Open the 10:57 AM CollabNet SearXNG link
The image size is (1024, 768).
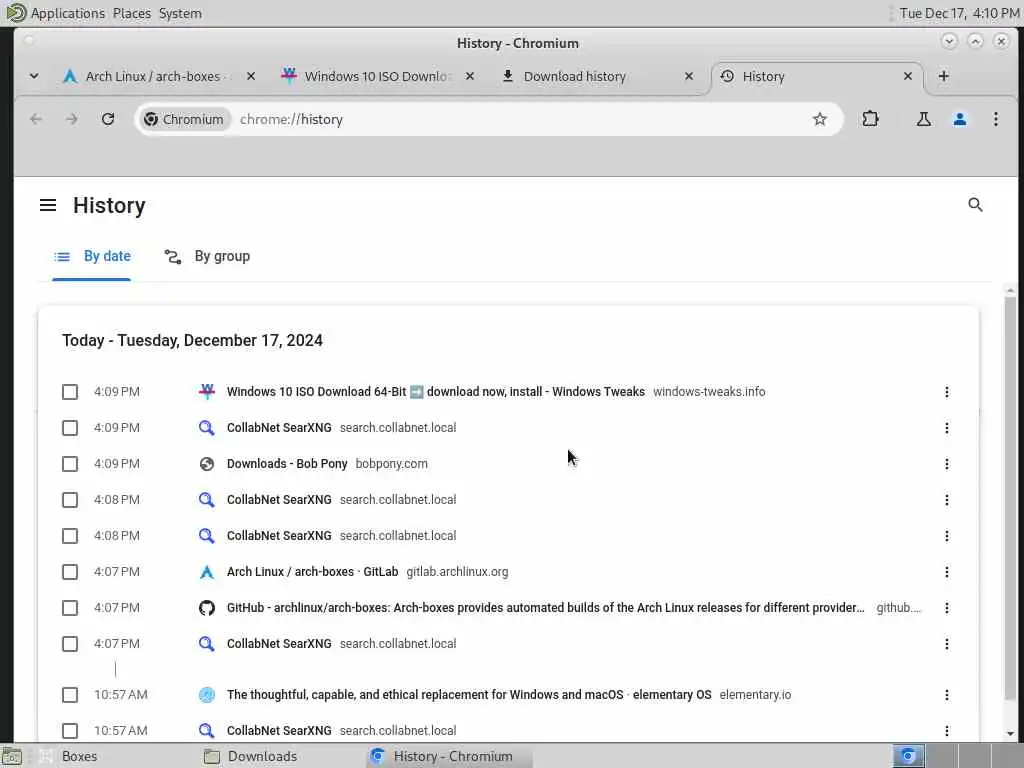[279, 731]
